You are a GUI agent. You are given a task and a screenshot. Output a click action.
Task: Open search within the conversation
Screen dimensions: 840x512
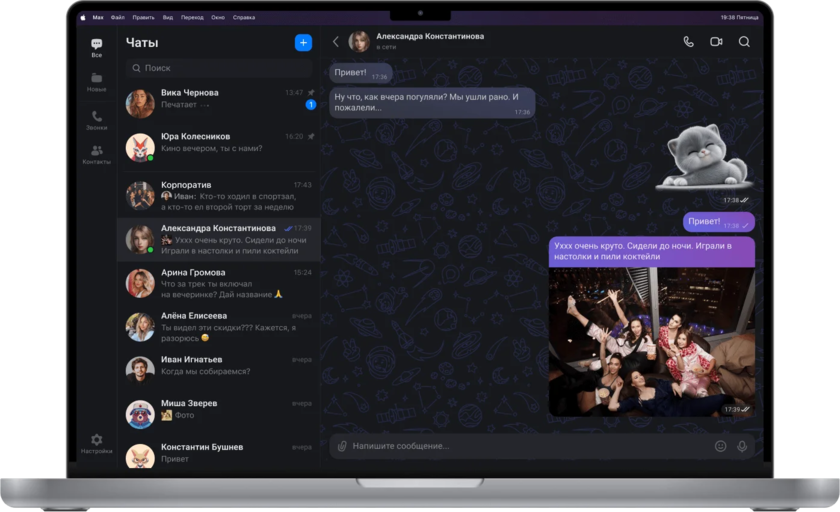click(744, 42)
